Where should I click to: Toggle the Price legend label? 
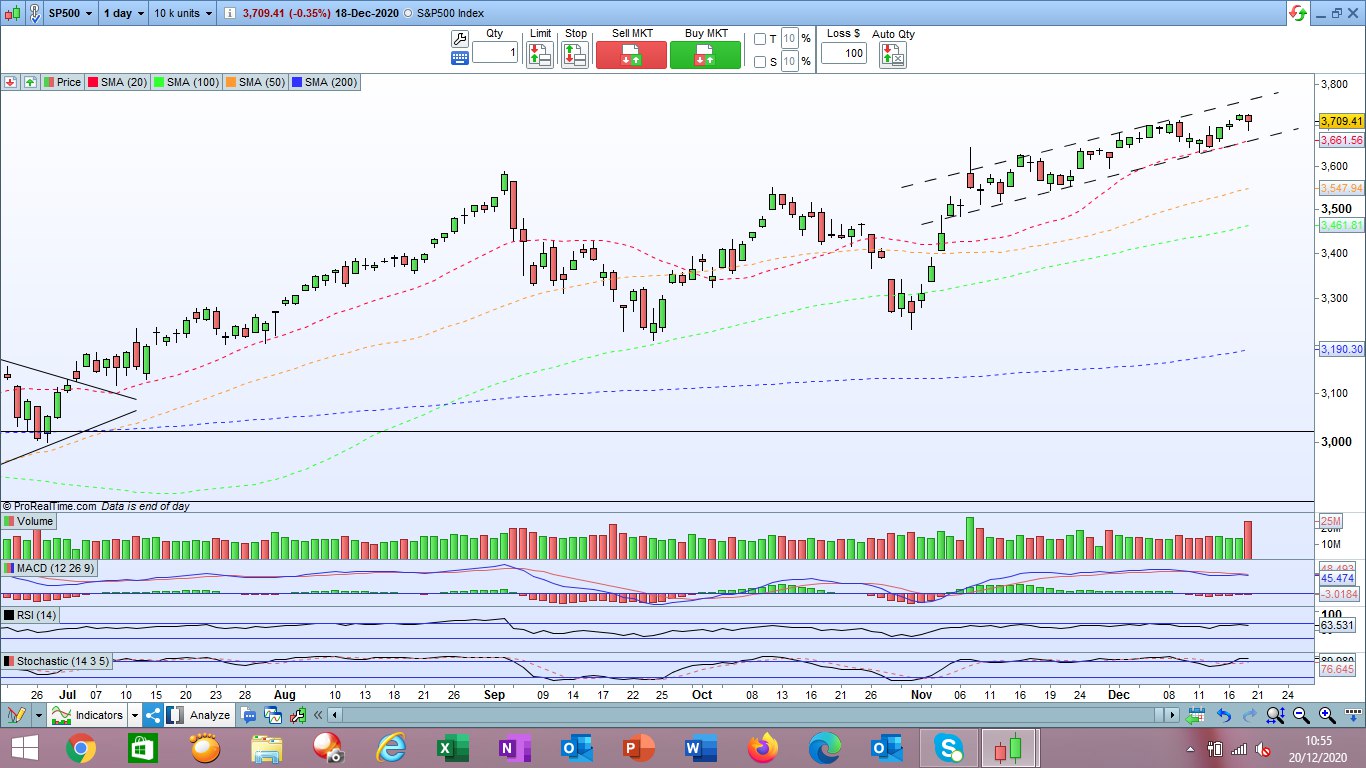62,82
